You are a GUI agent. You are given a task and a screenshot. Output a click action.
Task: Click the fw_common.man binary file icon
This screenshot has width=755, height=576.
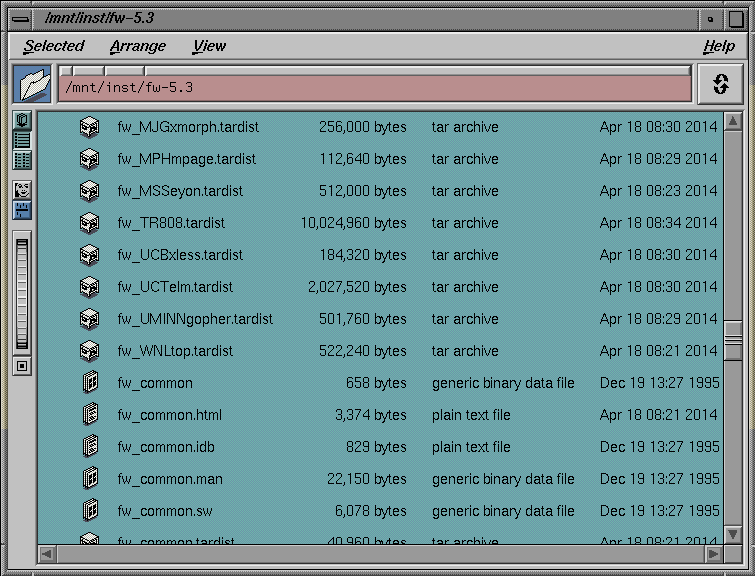pos(91,479)
